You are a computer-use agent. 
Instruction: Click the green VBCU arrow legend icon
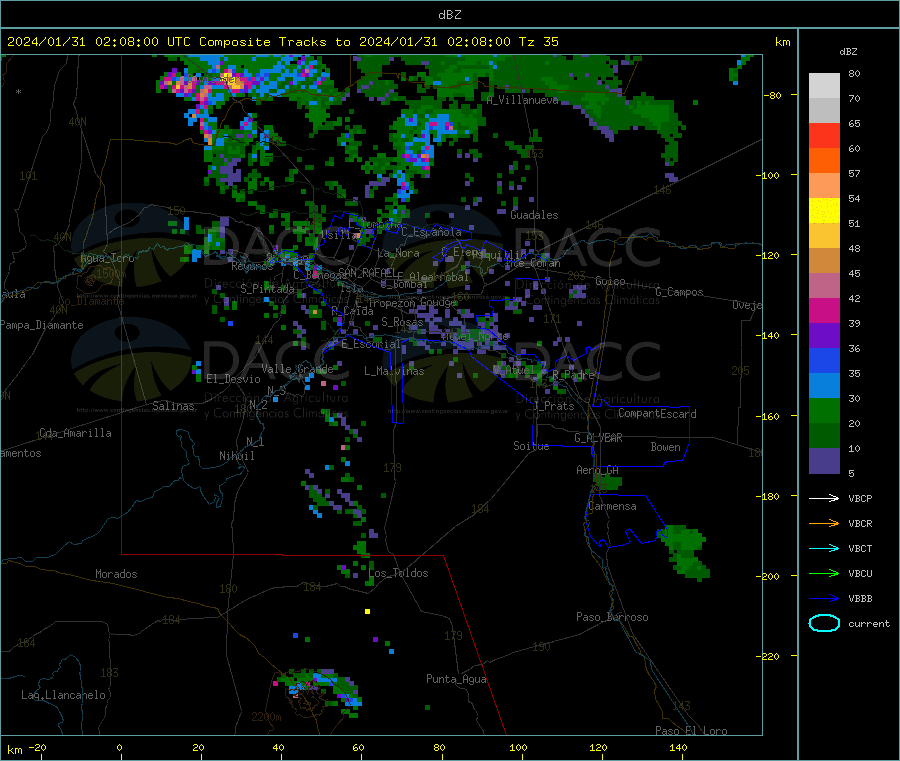pyautogui.click(x=824, y=573)
